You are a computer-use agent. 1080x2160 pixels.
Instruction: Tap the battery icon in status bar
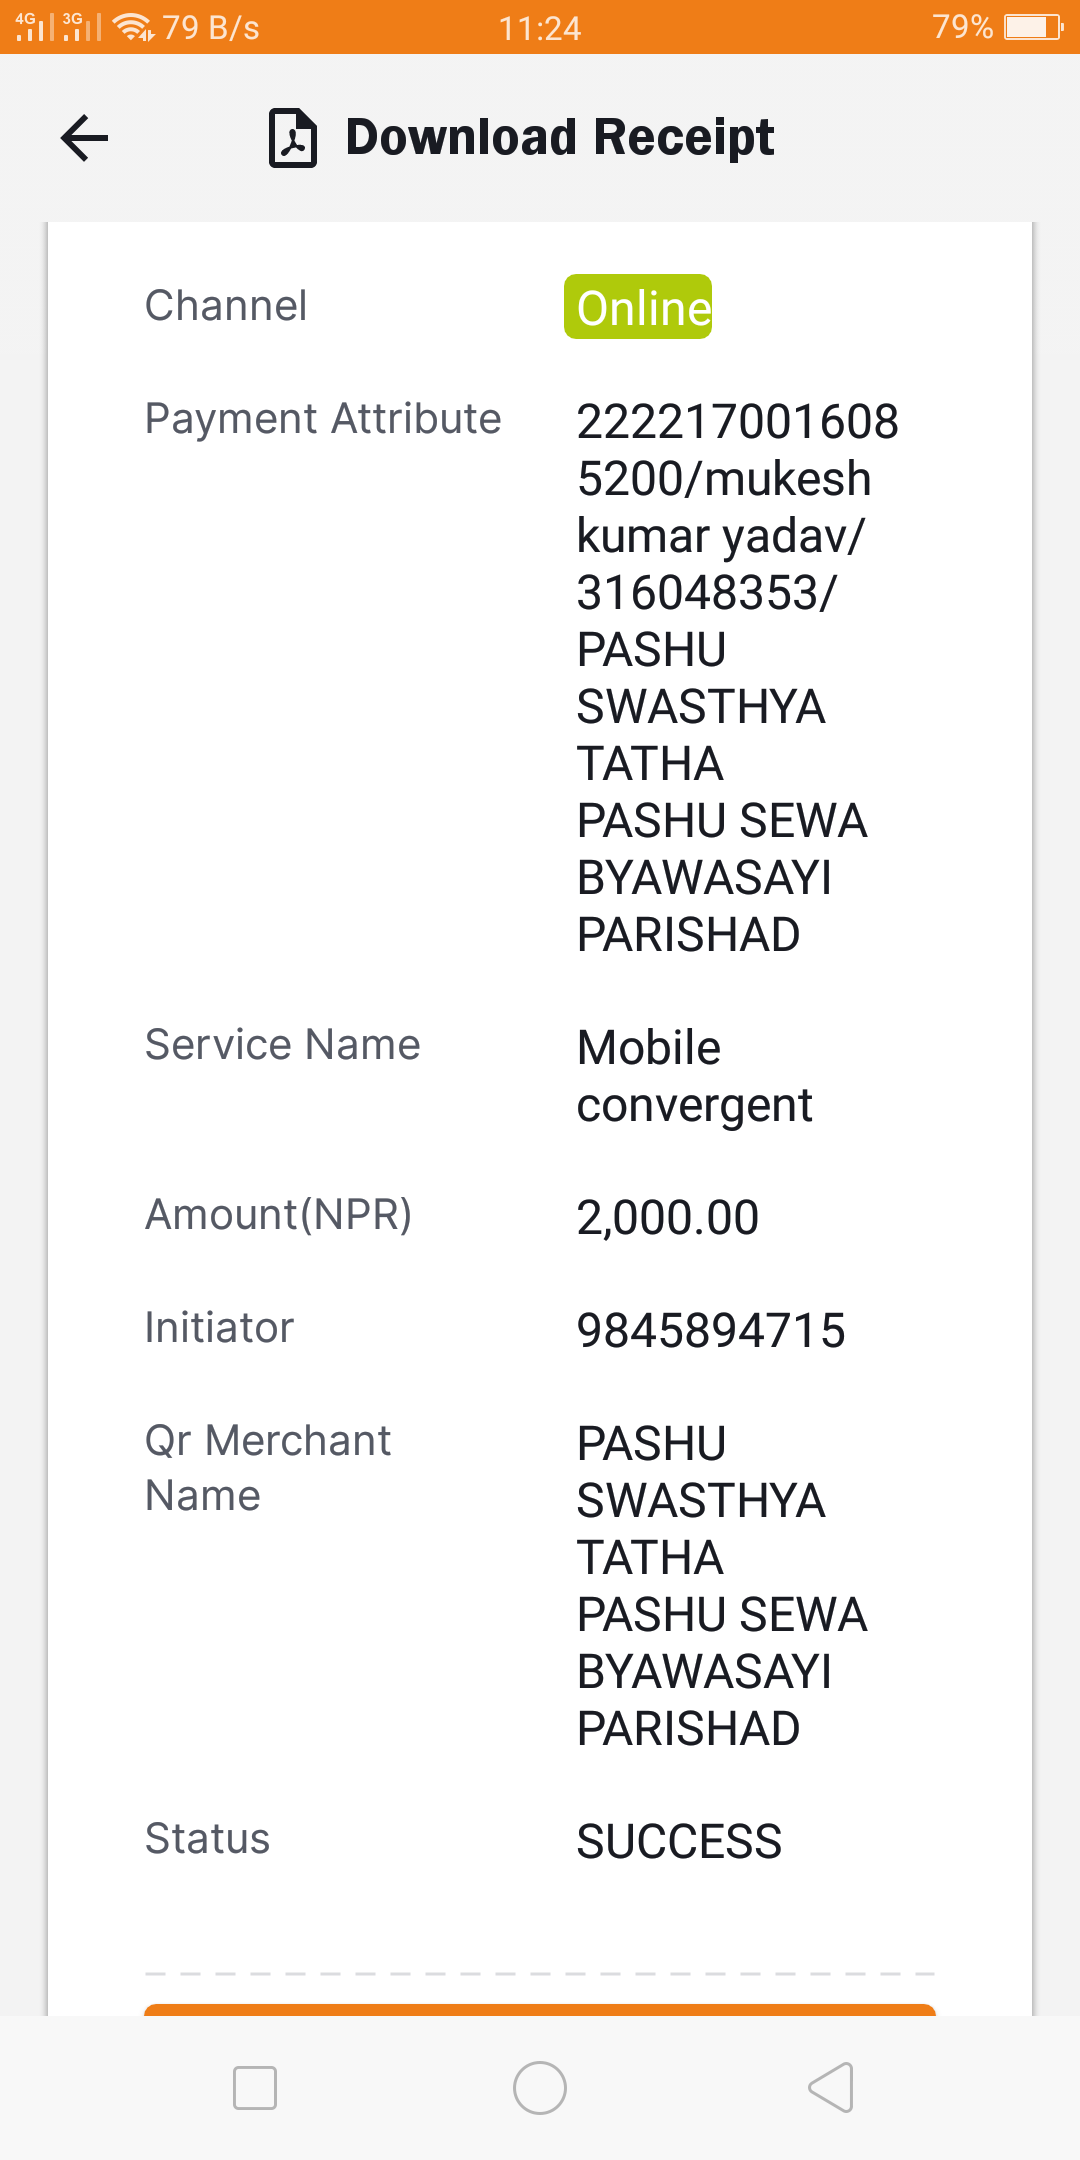[1034, 27]
